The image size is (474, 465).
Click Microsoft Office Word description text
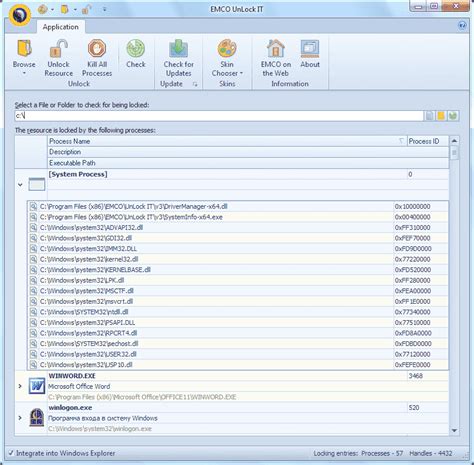79,387
